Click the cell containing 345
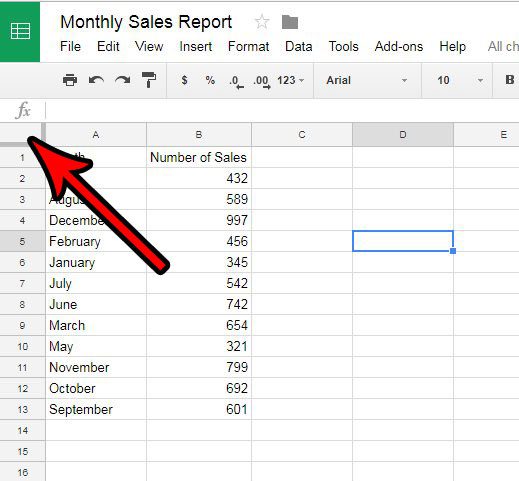The width and height of the screenshot is (519, 481). 199,262
